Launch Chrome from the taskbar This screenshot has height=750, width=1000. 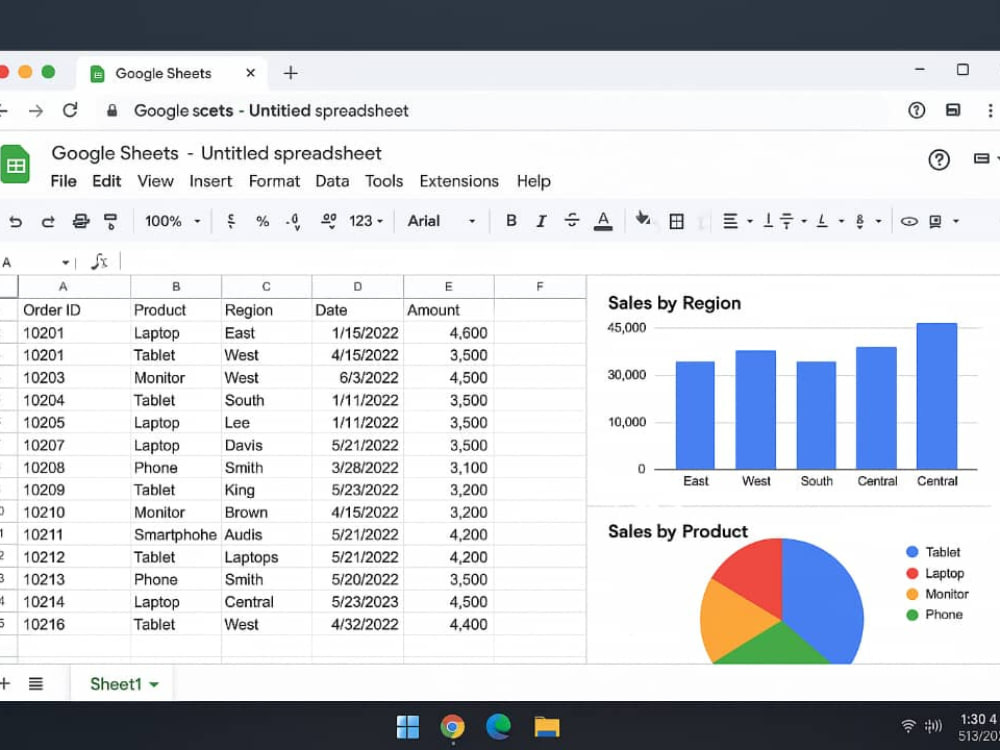click(x=452, y=726)
